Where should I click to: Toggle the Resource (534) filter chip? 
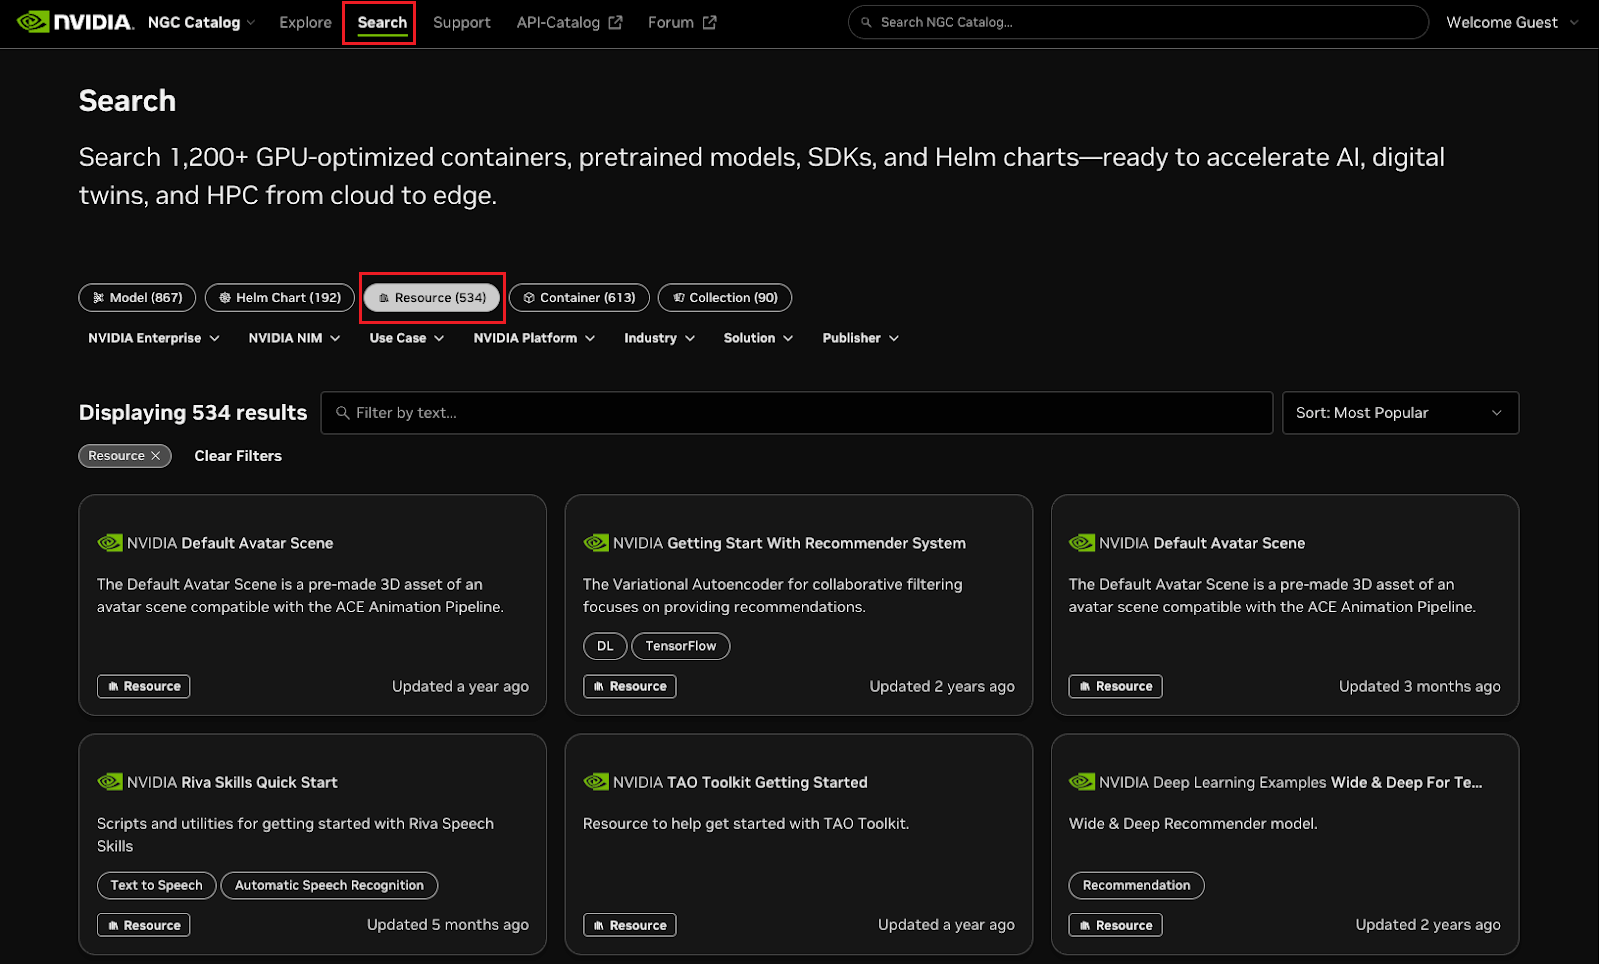click(432, 297)
